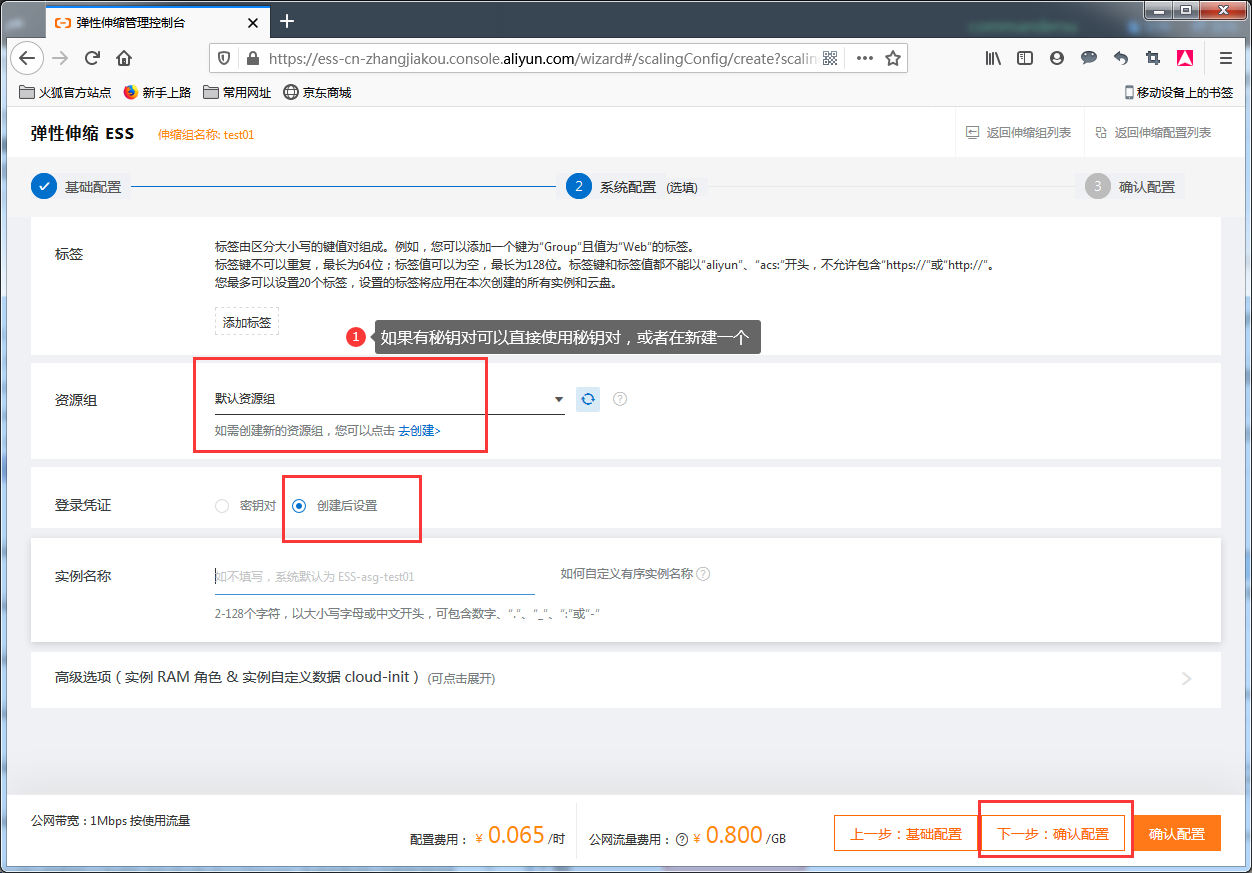Open the 默认资源组 dropdown

coord(389,399)
